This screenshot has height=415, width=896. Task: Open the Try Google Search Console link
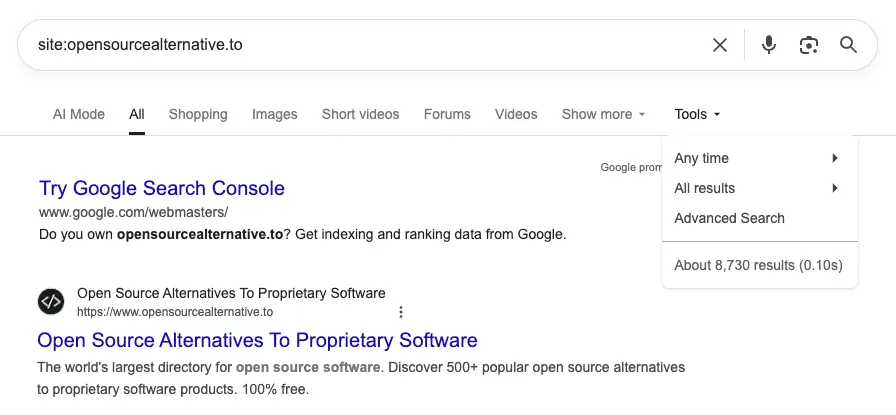(x=162, y=188)
